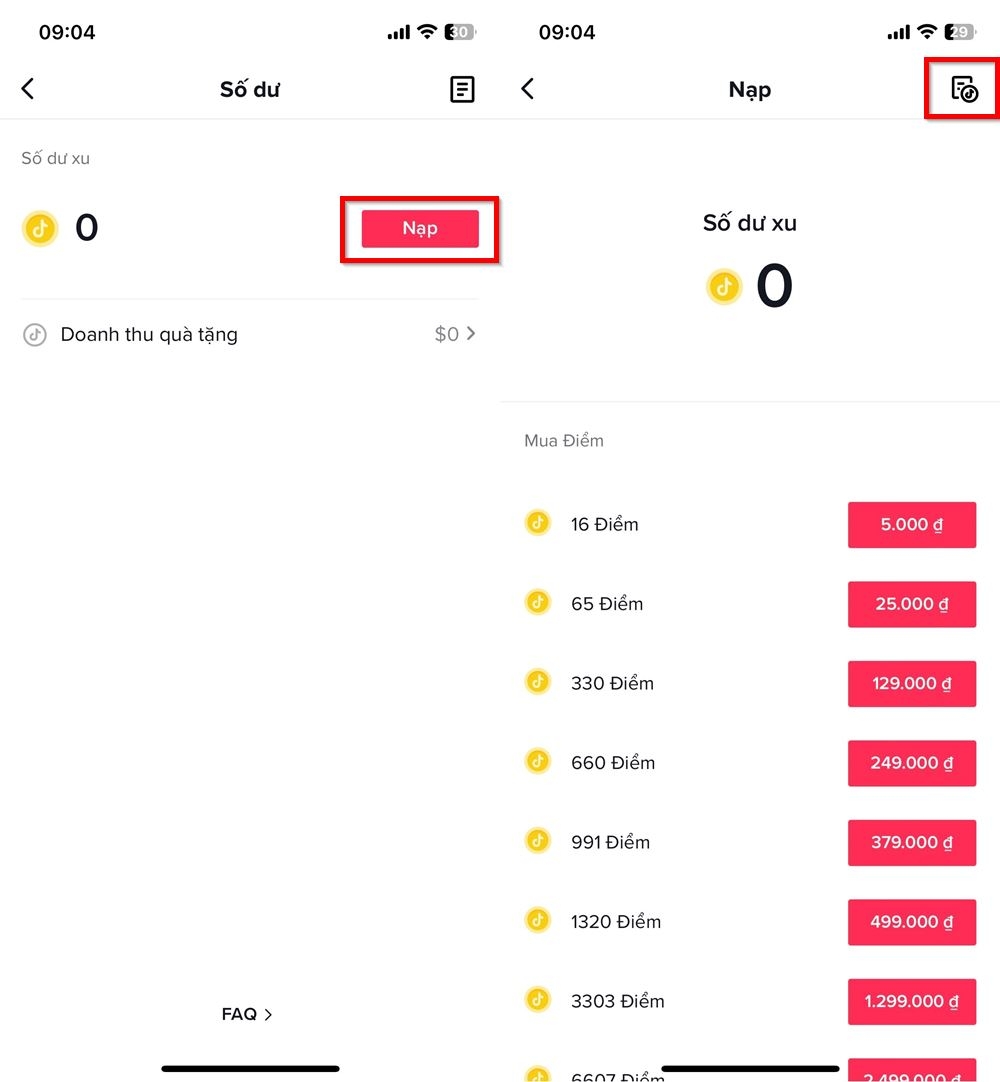The width and height of the screenshot is (1000, 1082).
Task: Purchase 16 Điểm for 5.000 đ
Action: click(911, 524)
